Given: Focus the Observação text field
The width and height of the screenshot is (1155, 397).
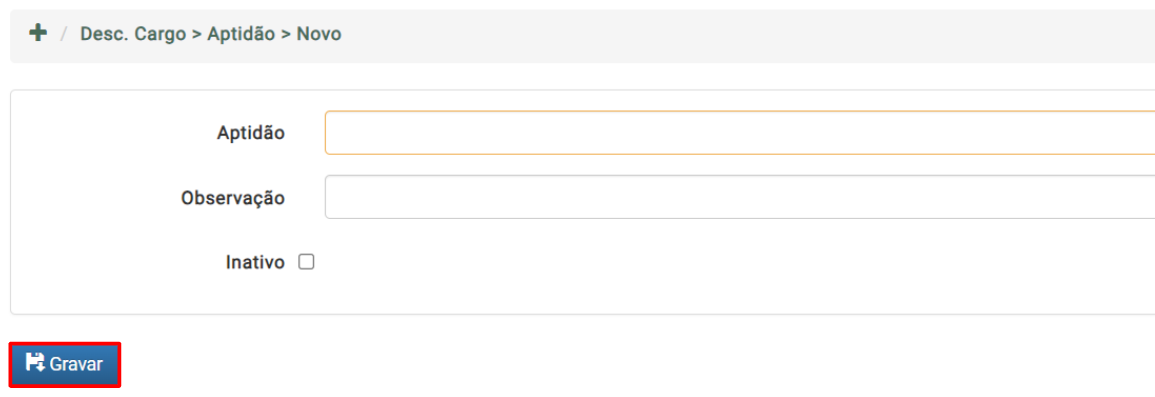Looking at the screenshot, I should pos(740,197).
